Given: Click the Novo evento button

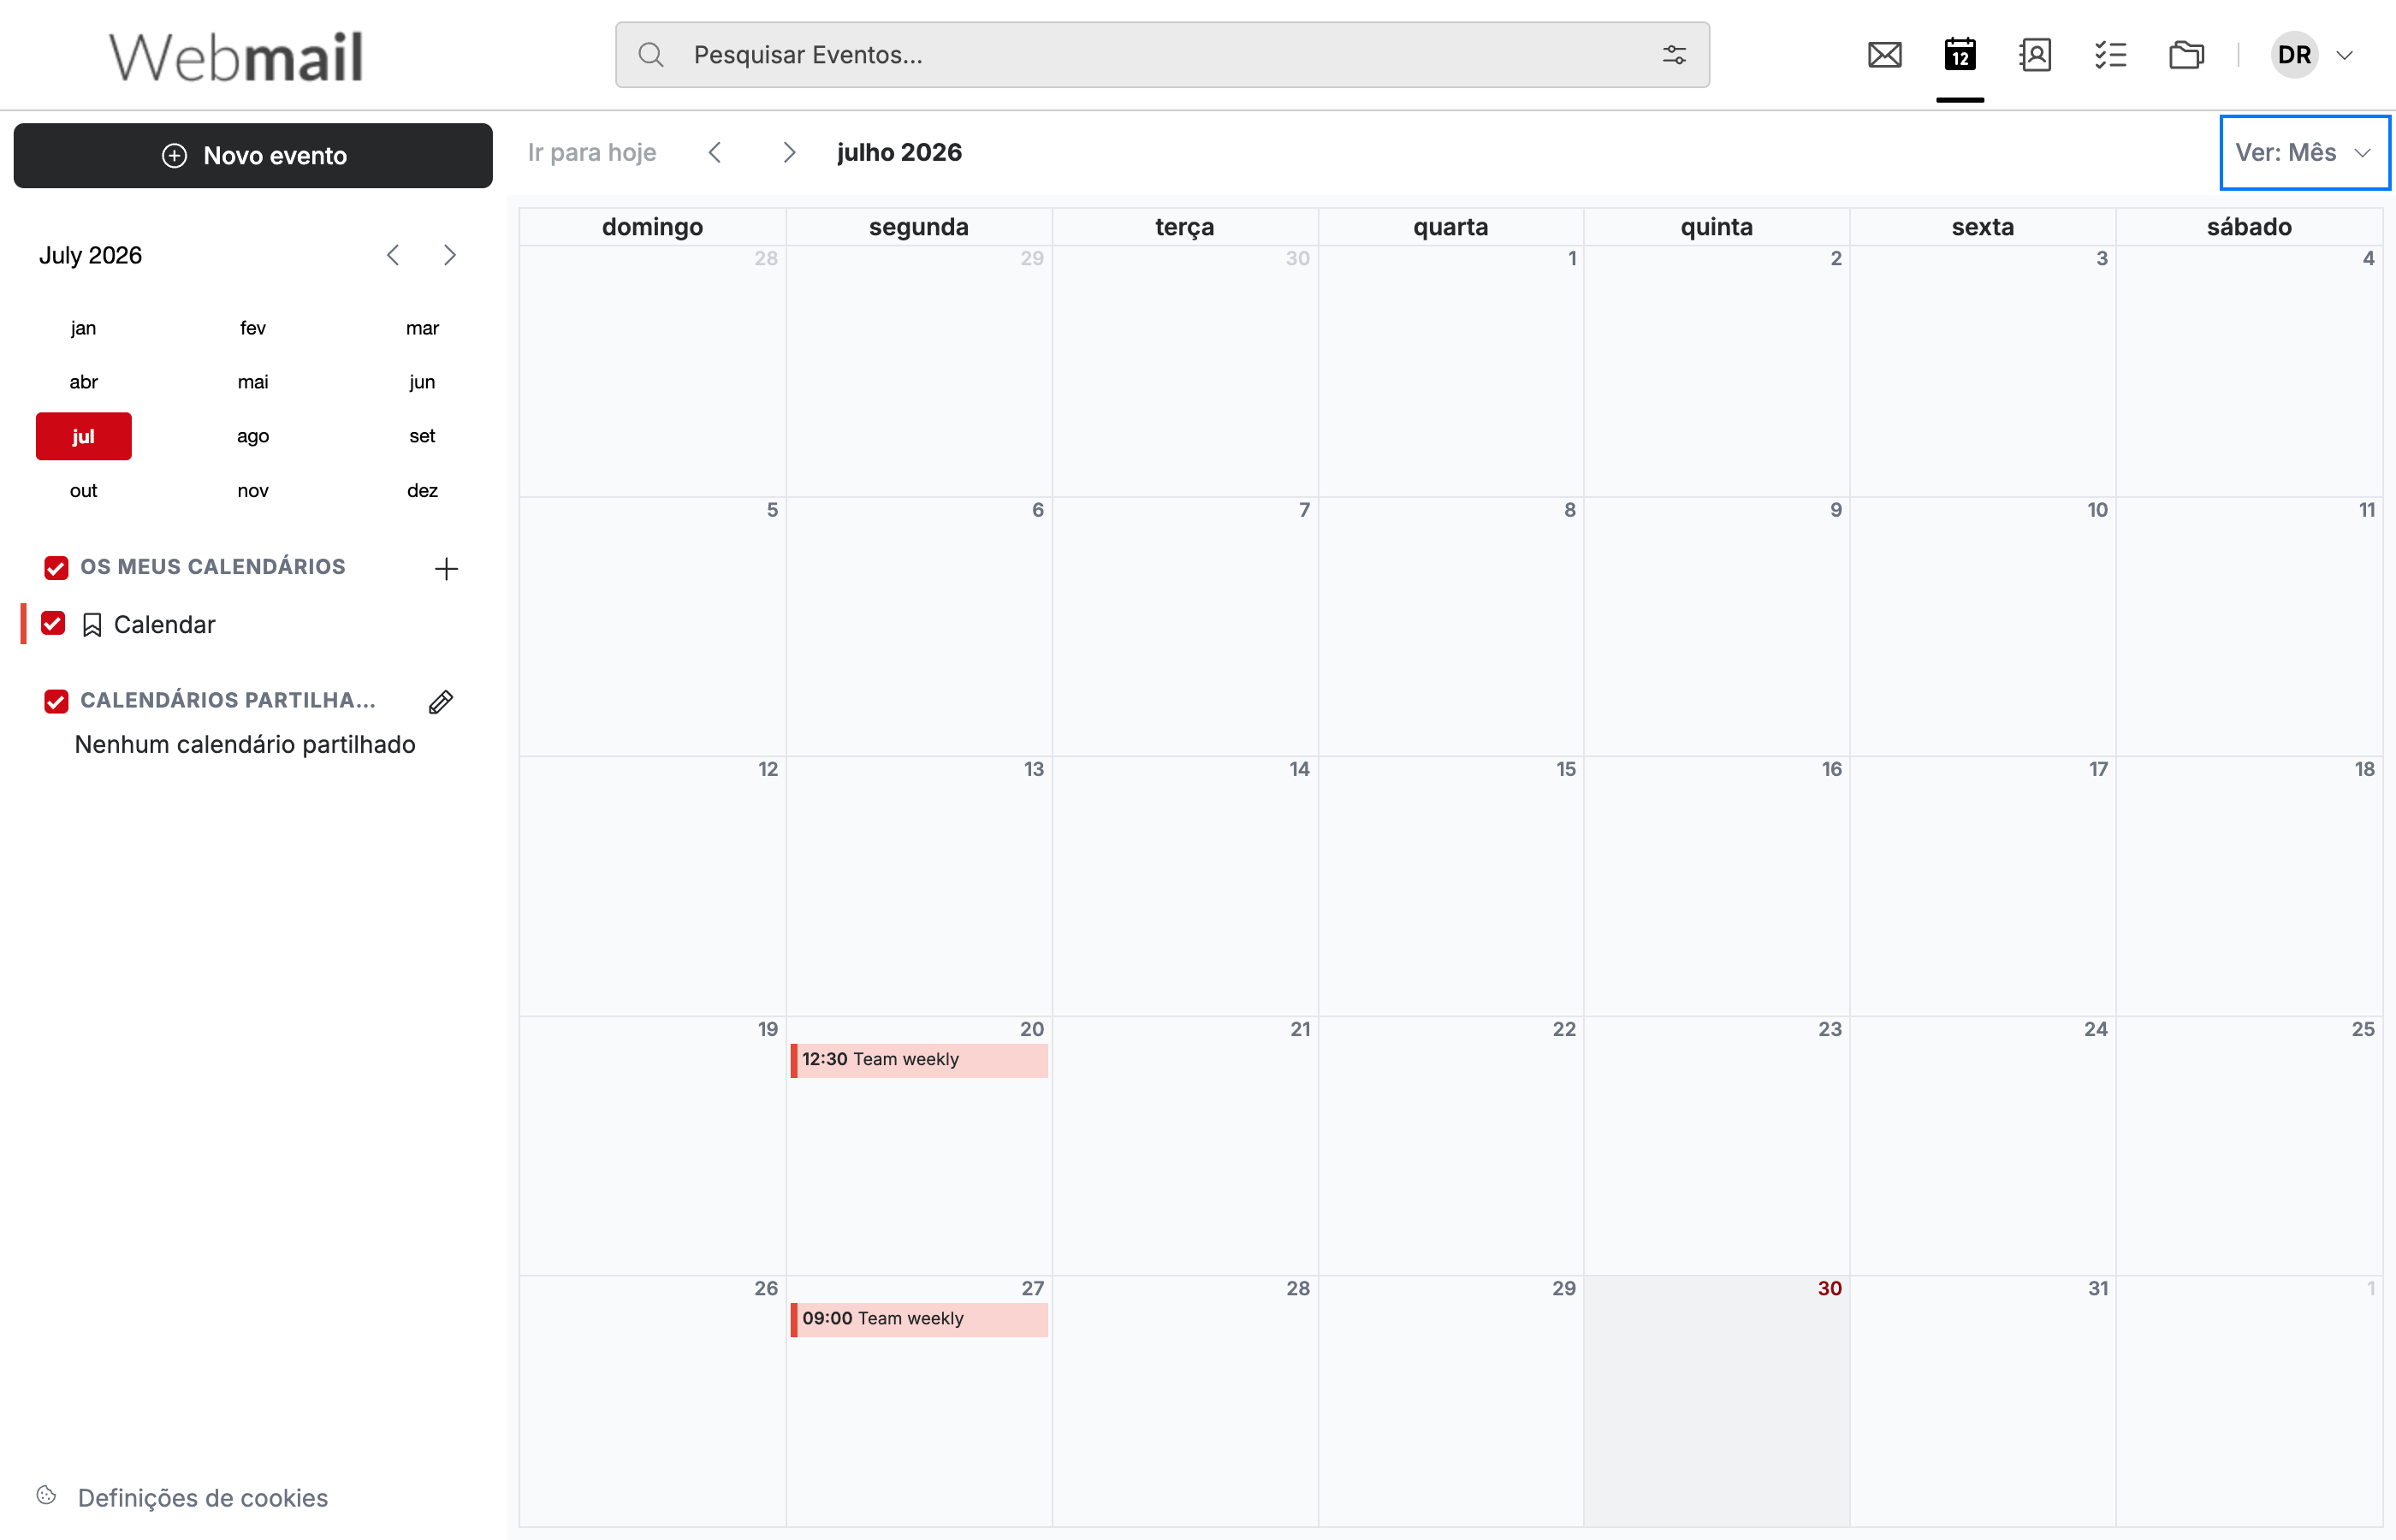Looking at the screenshot, I should (253, 156).
